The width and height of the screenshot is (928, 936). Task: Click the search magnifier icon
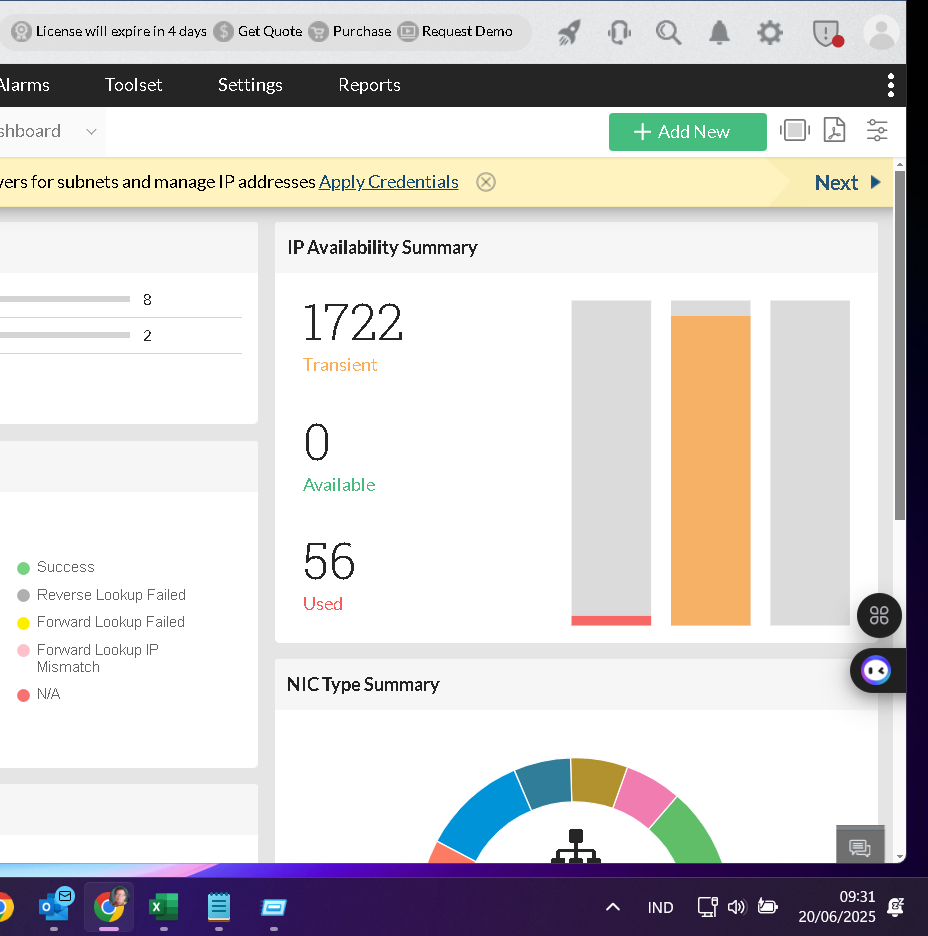(x=668, y=33)
